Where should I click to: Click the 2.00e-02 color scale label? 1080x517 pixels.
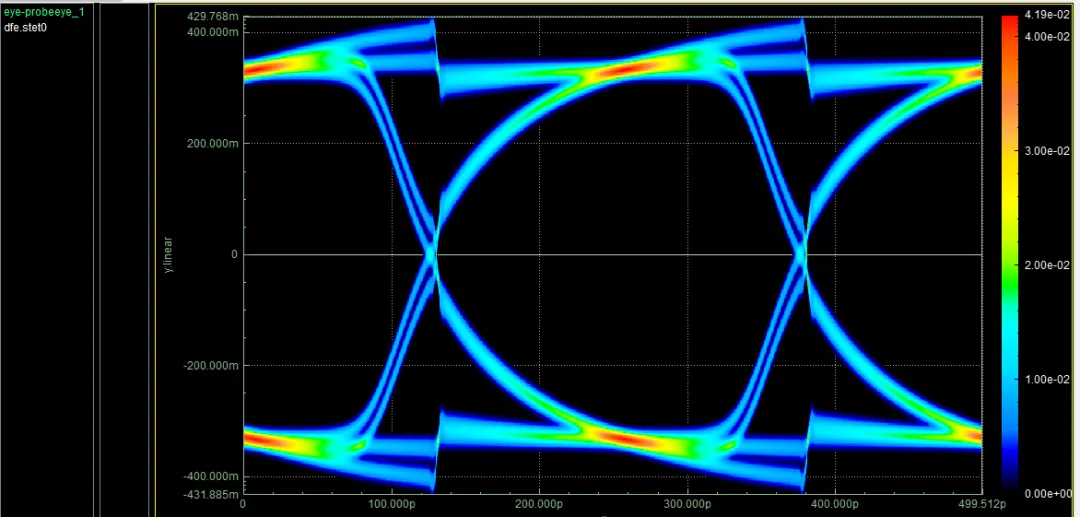[1045, 265]
